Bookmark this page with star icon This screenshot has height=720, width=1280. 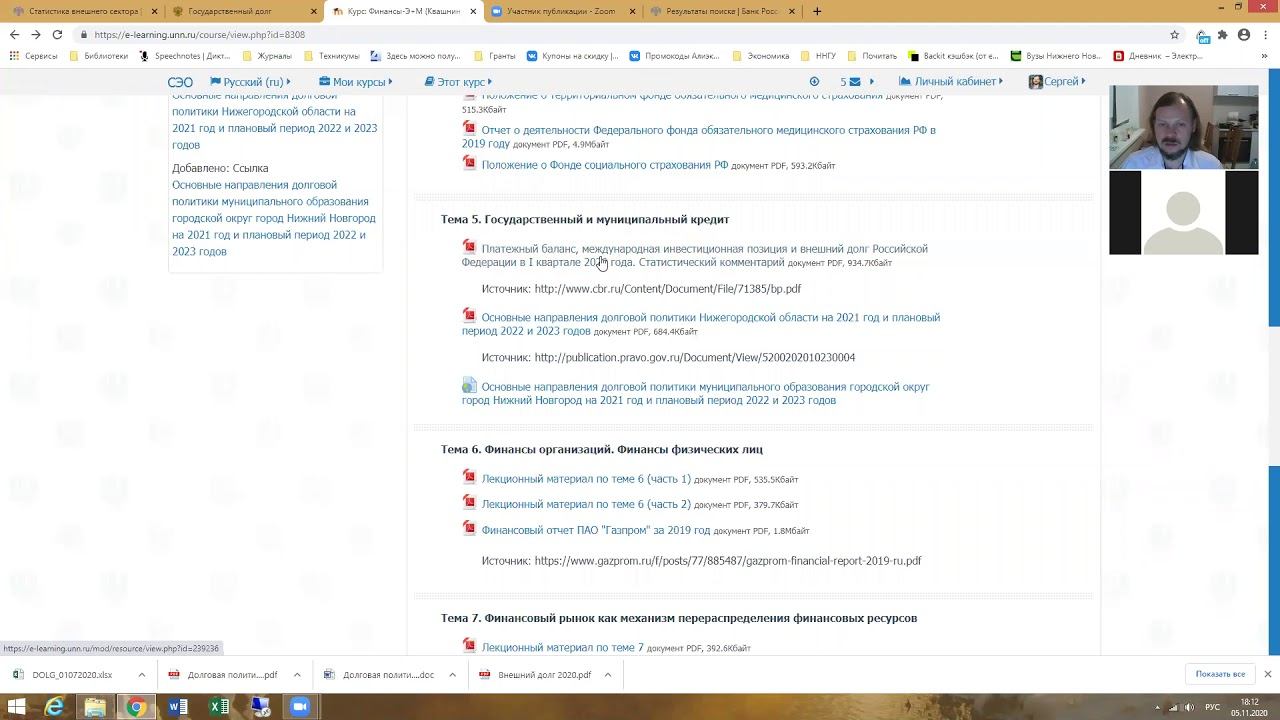pos(1175,34)
